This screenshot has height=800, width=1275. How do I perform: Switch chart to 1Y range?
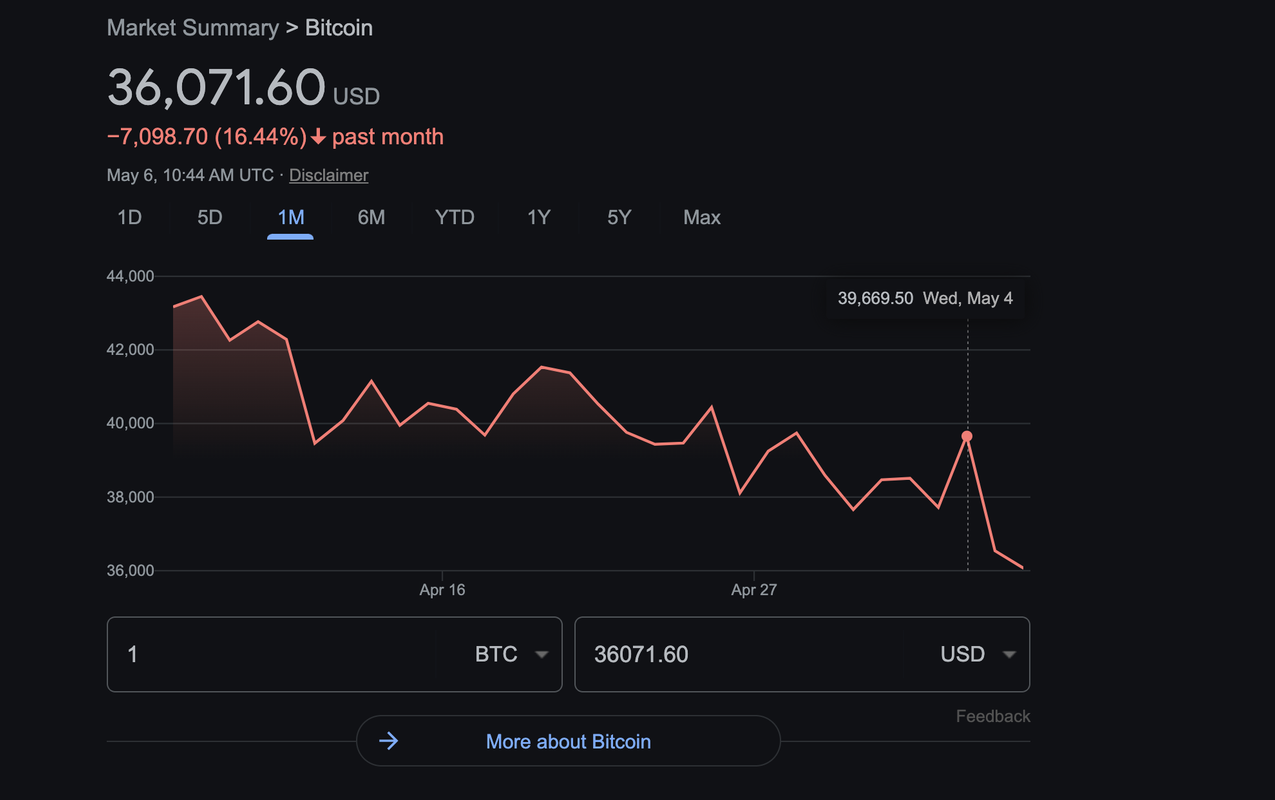[x=539, y=217]
